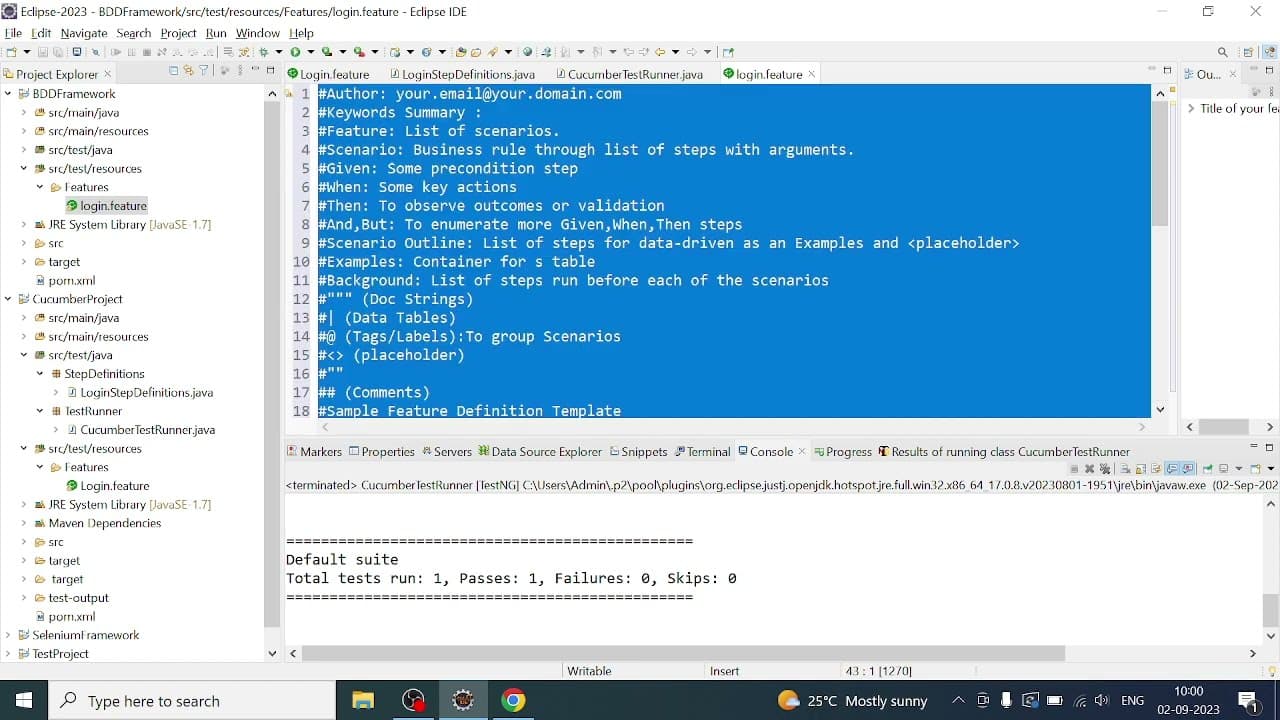
Task: Toggle Show Console on Standard Error change
Action: (x=1188, y=469)
